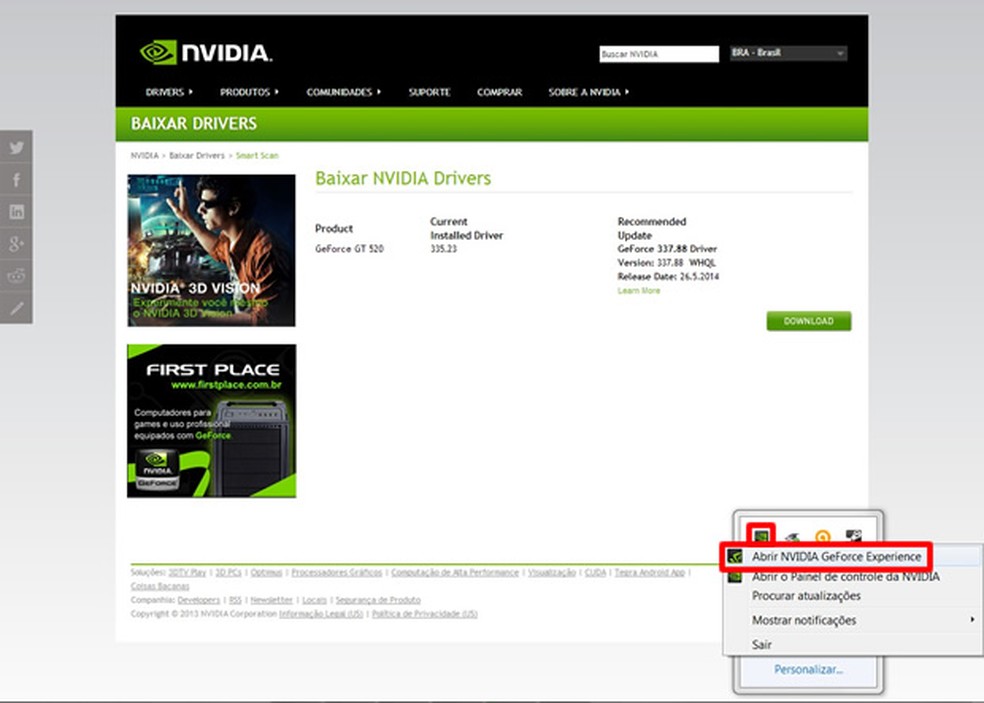Open the Sobre a NVIDIA menu
984x703 pixels.
coord(589,92)
